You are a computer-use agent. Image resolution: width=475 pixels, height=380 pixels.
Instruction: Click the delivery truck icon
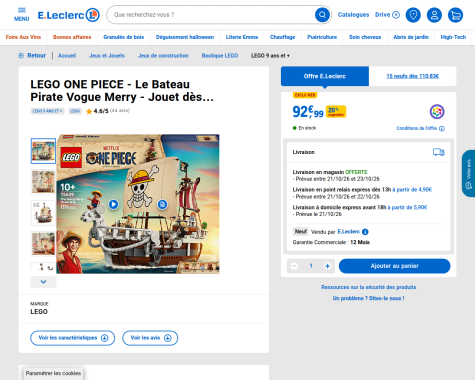click(x=439, y=152)
